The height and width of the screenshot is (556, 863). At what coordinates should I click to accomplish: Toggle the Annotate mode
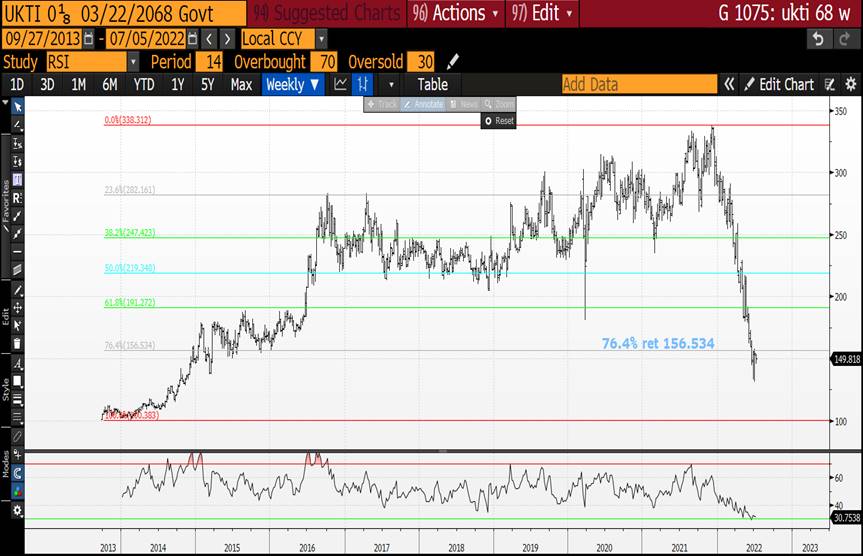point(423,104)
